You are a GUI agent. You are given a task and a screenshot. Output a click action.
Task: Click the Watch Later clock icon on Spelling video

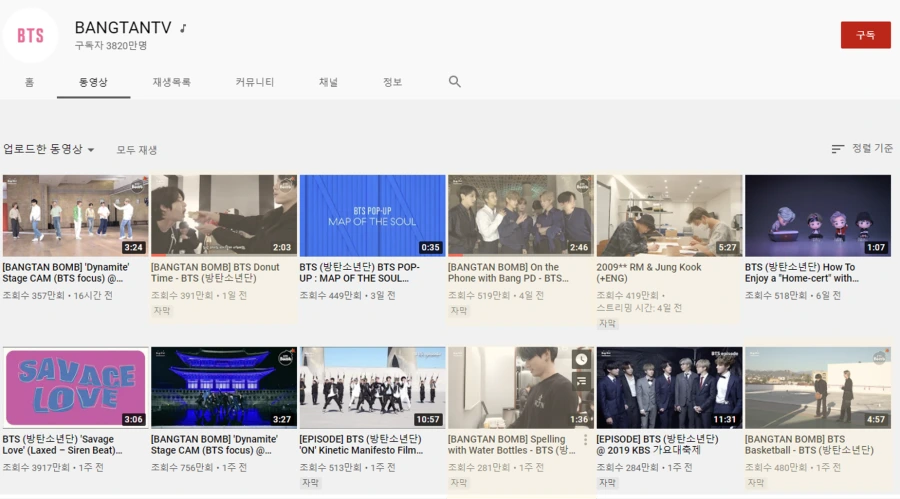[x=581, y=359]
